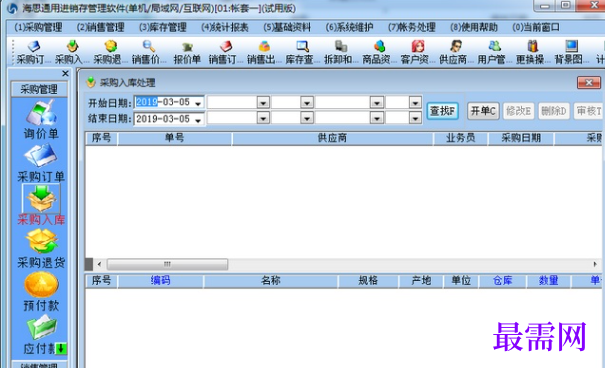Open the (4)统计报表 menu
Viewport: 605px width, 368px height.
click(225, 27)
